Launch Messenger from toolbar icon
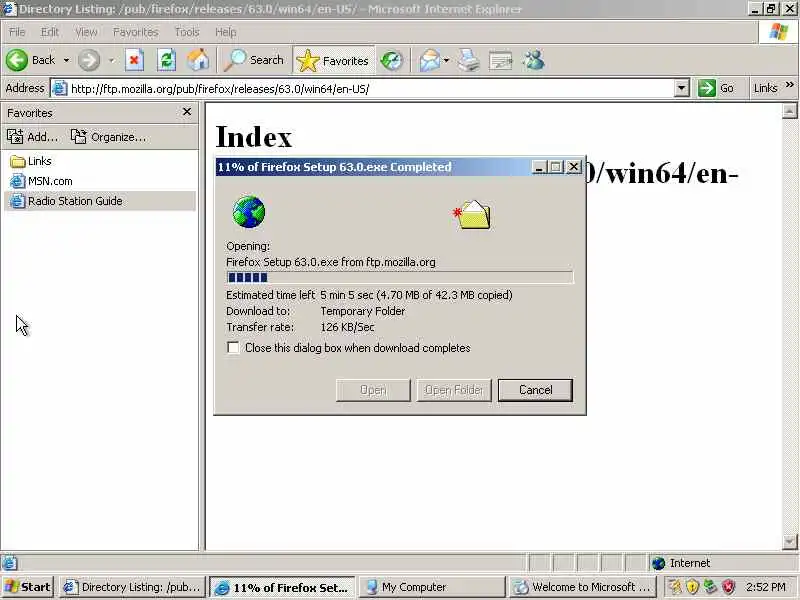The height and width of the screenshot is (600, 800). tap(534, 61)
